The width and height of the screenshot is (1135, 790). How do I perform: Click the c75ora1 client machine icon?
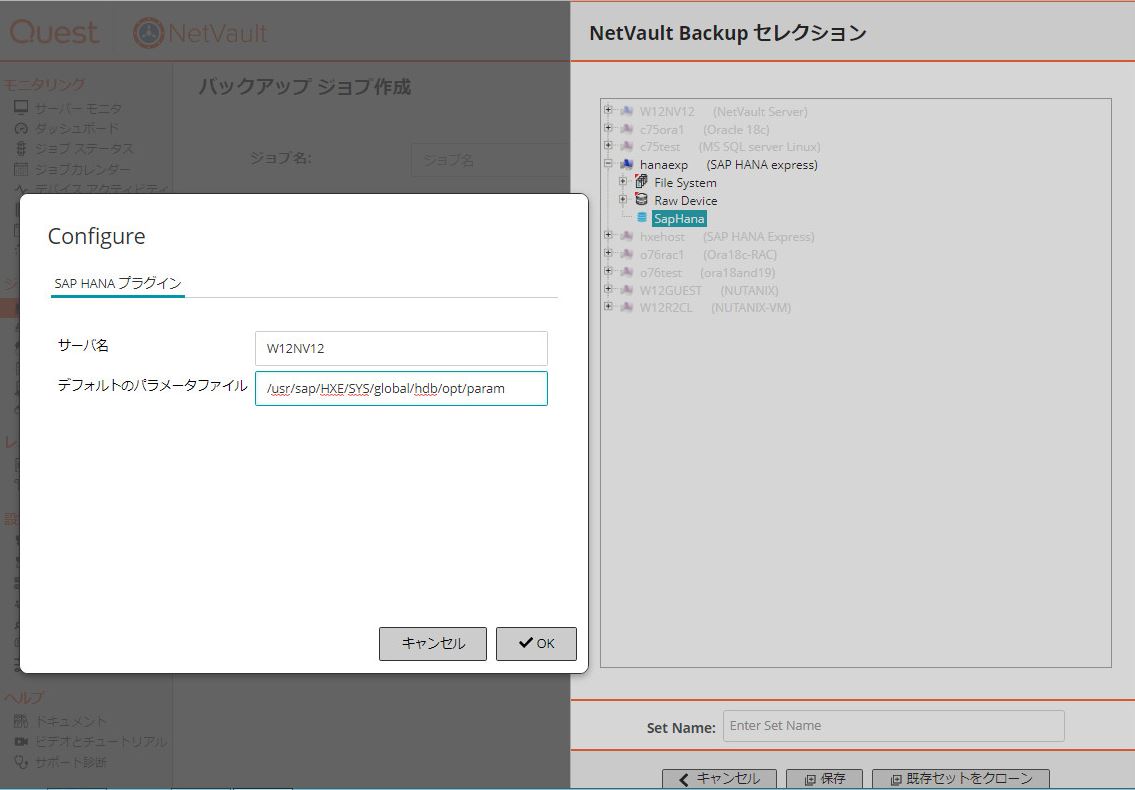click(627, 129)
